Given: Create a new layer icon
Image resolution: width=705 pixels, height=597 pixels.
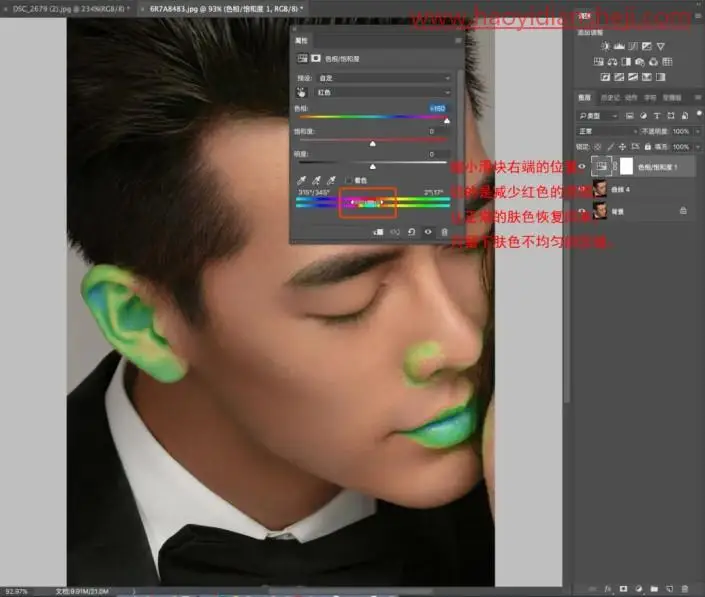Looking at the screenshot, I should (x=669, y=588).
